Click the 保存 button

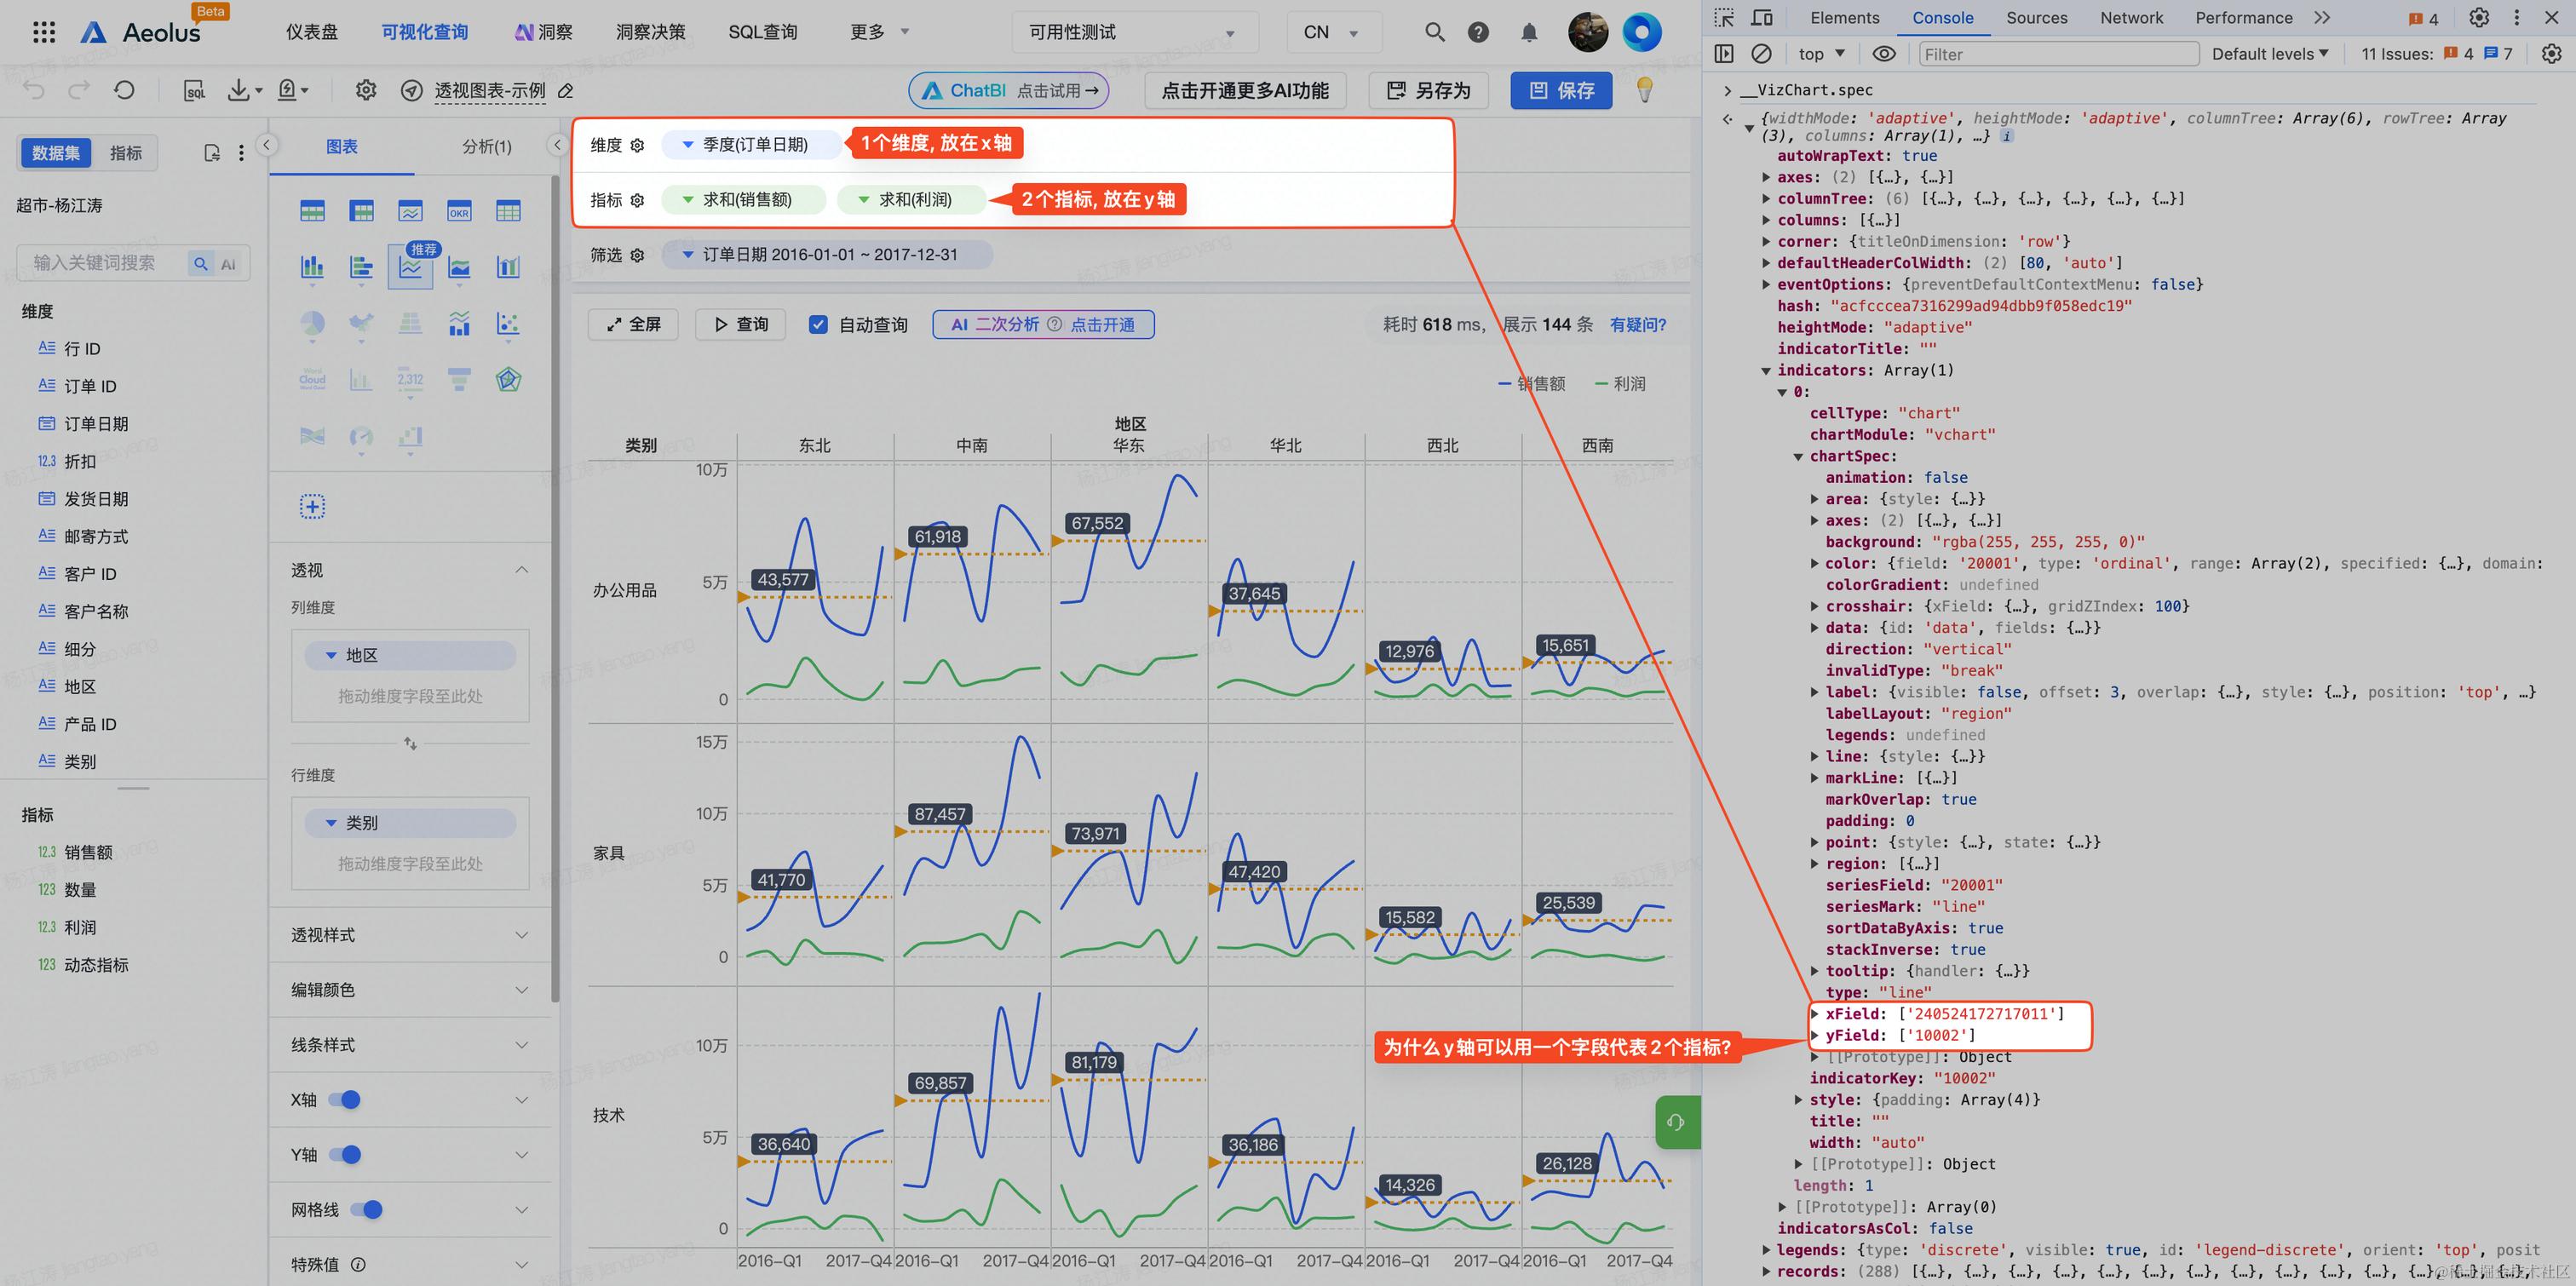pos(1560,90)
